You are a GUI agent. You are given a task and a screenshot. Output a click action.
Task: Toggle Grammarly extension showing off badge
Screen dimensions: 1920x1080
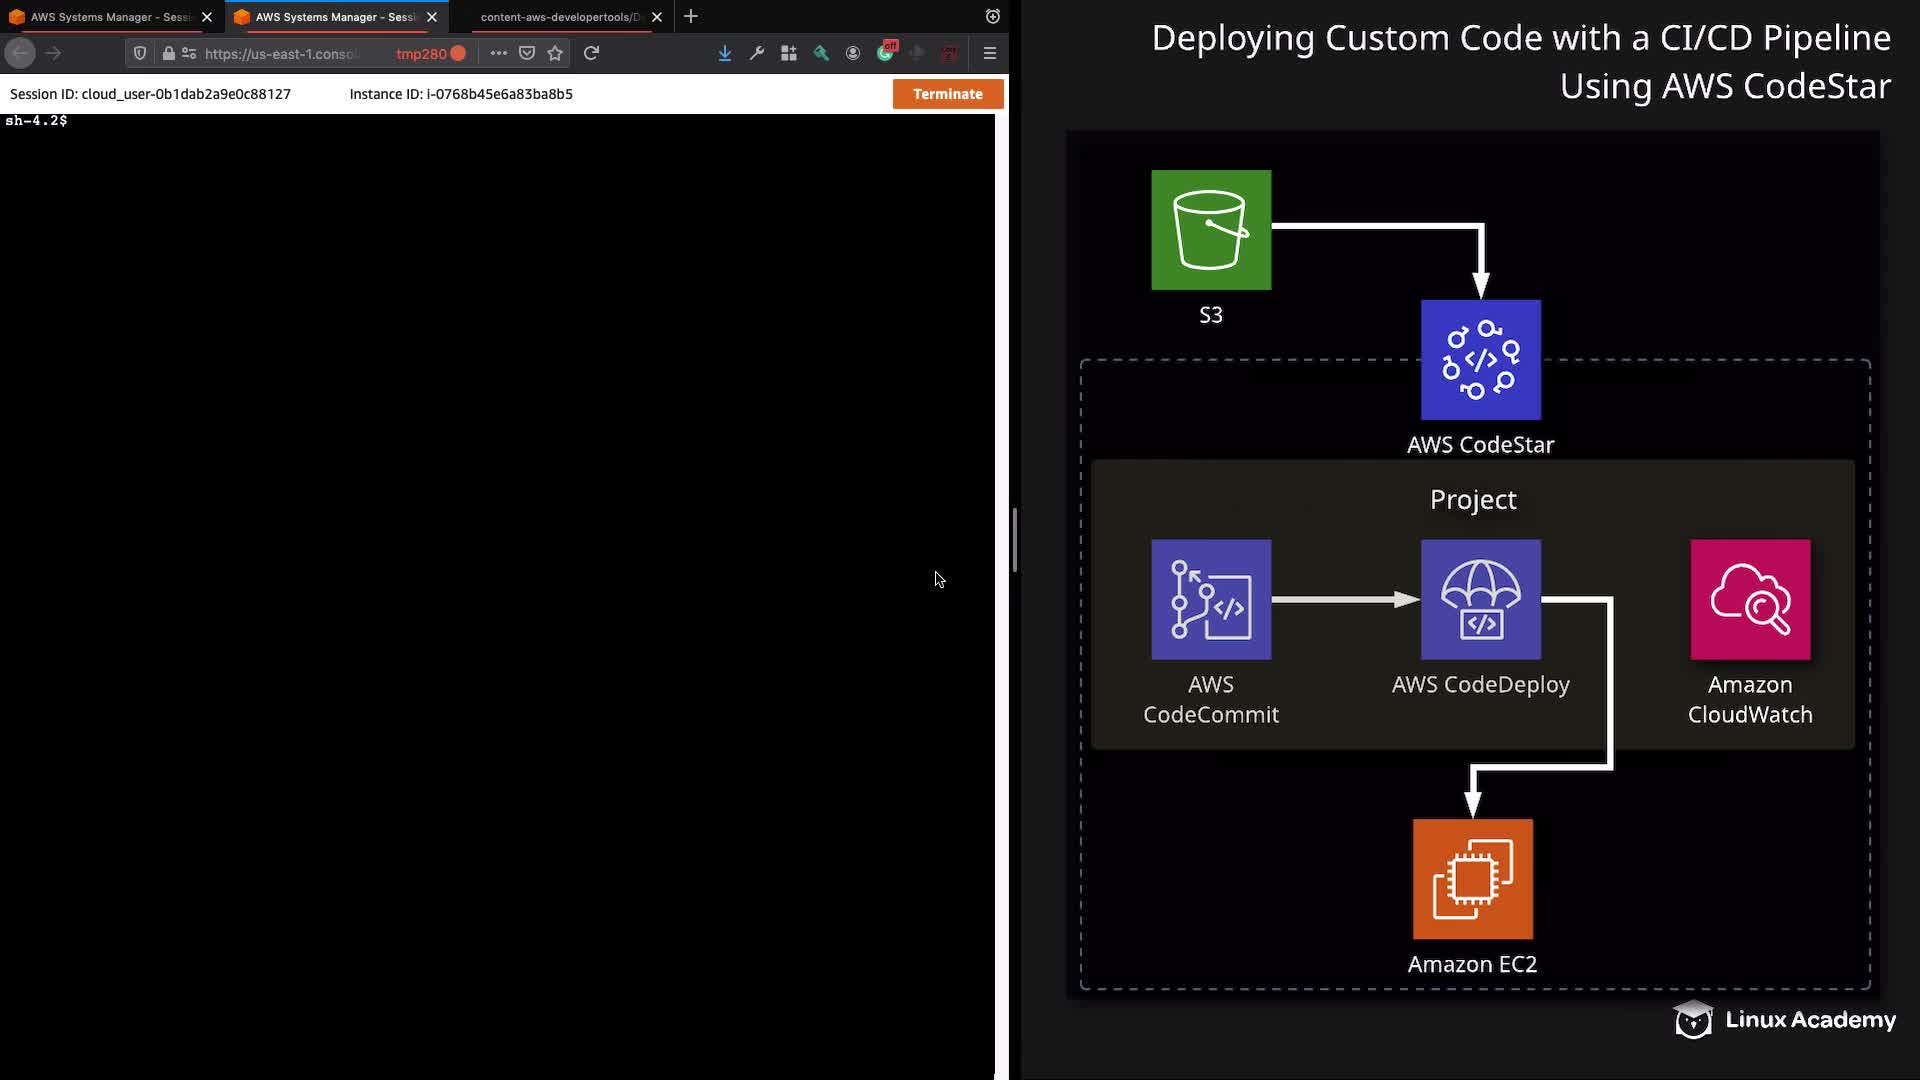click(x=885, y=53)
